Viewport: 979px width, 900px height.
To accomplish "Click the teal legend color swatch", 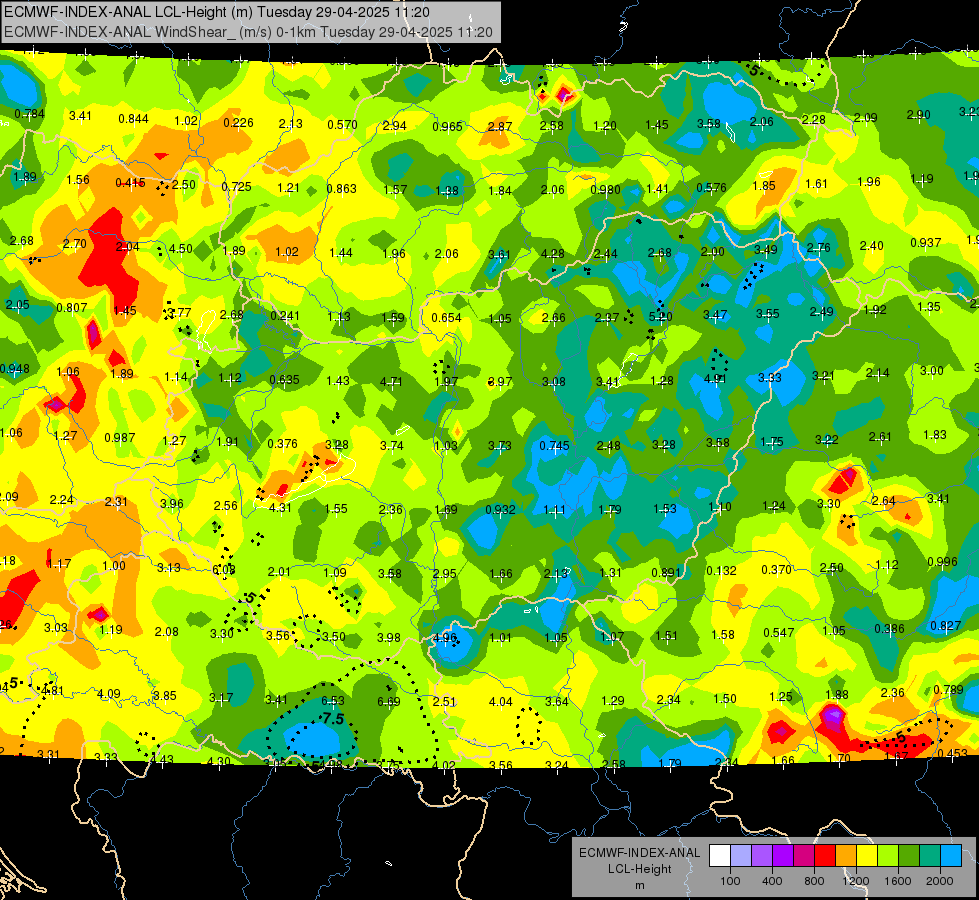I will pyautogui.click(x=930, y=855).
